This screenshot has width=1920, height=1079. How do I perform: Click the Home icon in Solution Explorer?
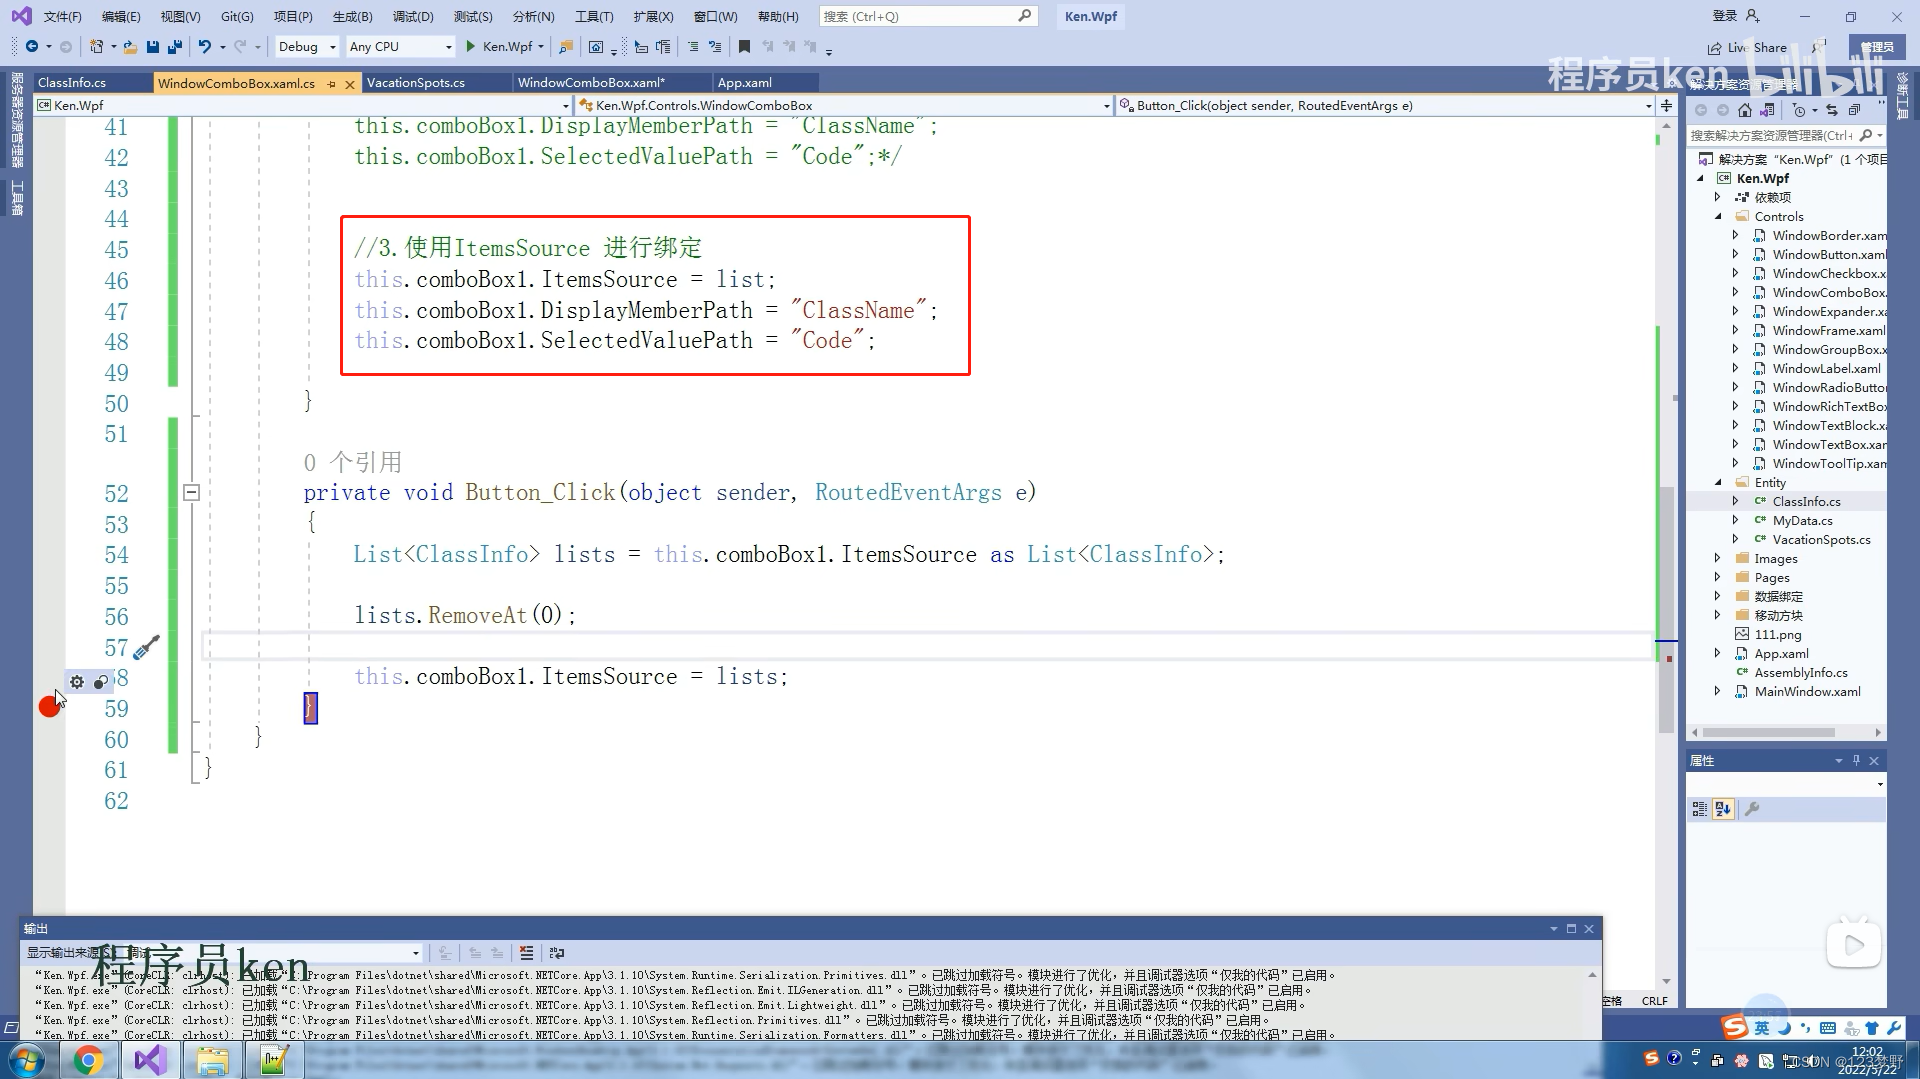point(1745,110)
